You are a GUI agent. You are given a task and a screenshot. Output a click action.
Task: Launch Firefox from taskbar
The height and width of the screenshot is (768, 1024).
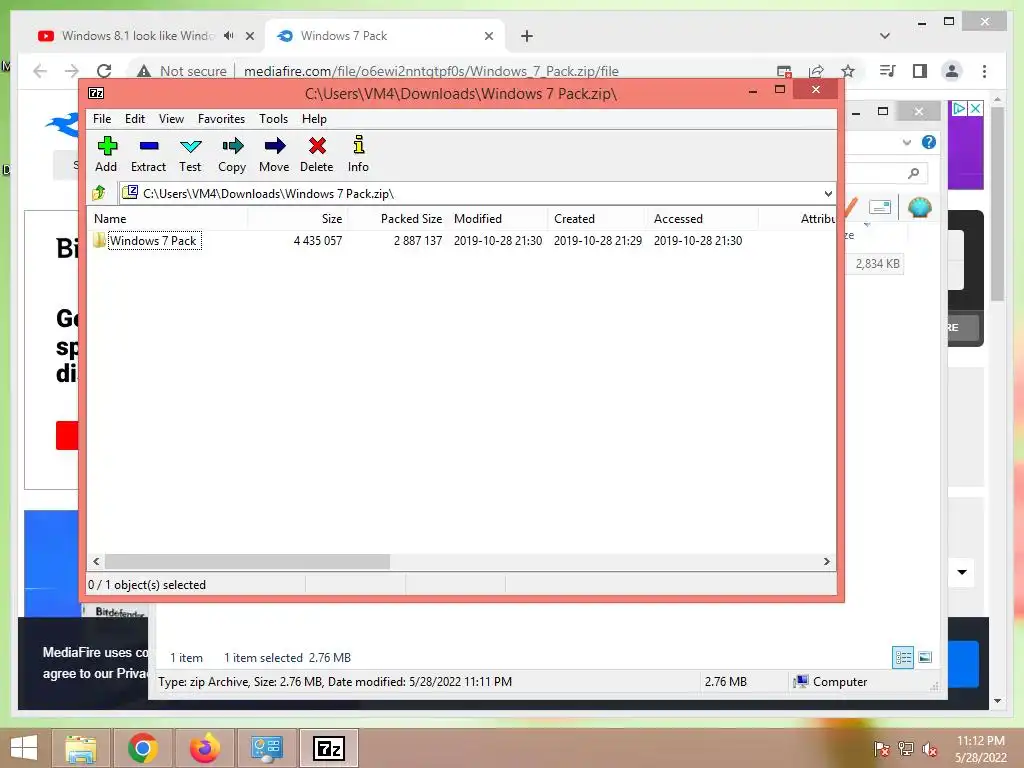(205, 748)
